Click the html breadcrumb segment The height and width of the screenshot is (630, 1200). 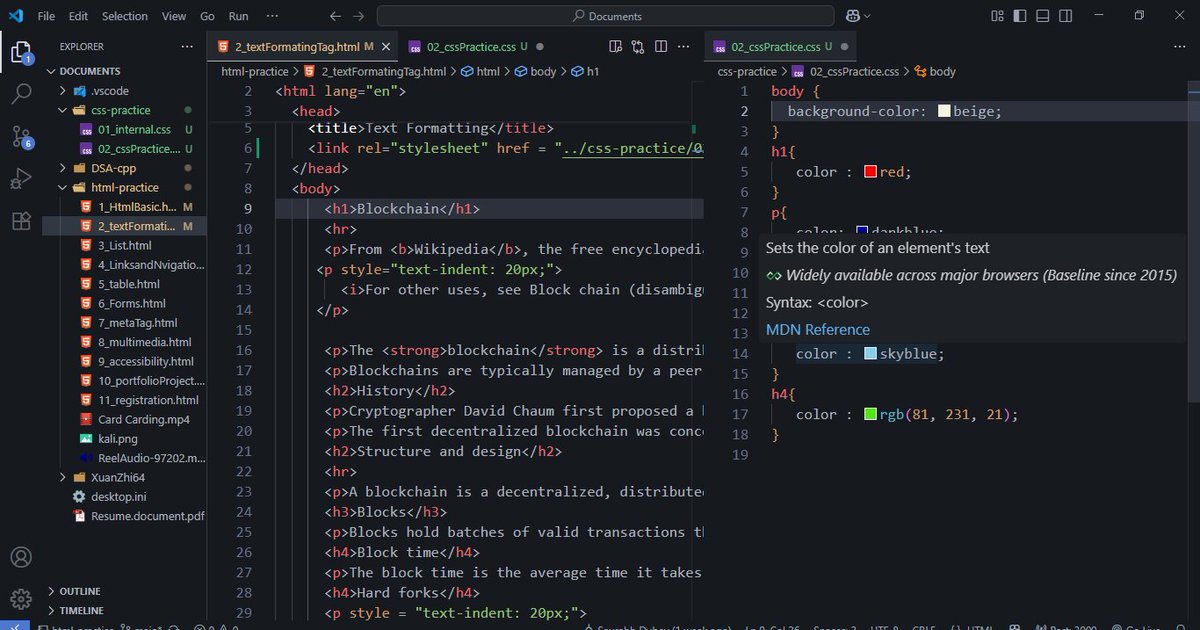(480, 72)
